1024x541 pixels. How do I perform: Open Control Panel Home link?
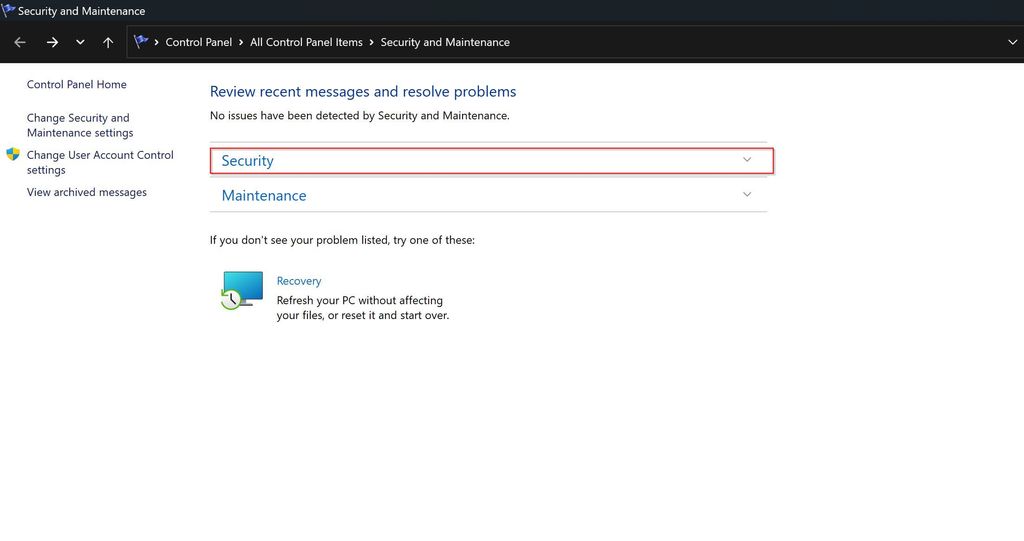[77, 85]
